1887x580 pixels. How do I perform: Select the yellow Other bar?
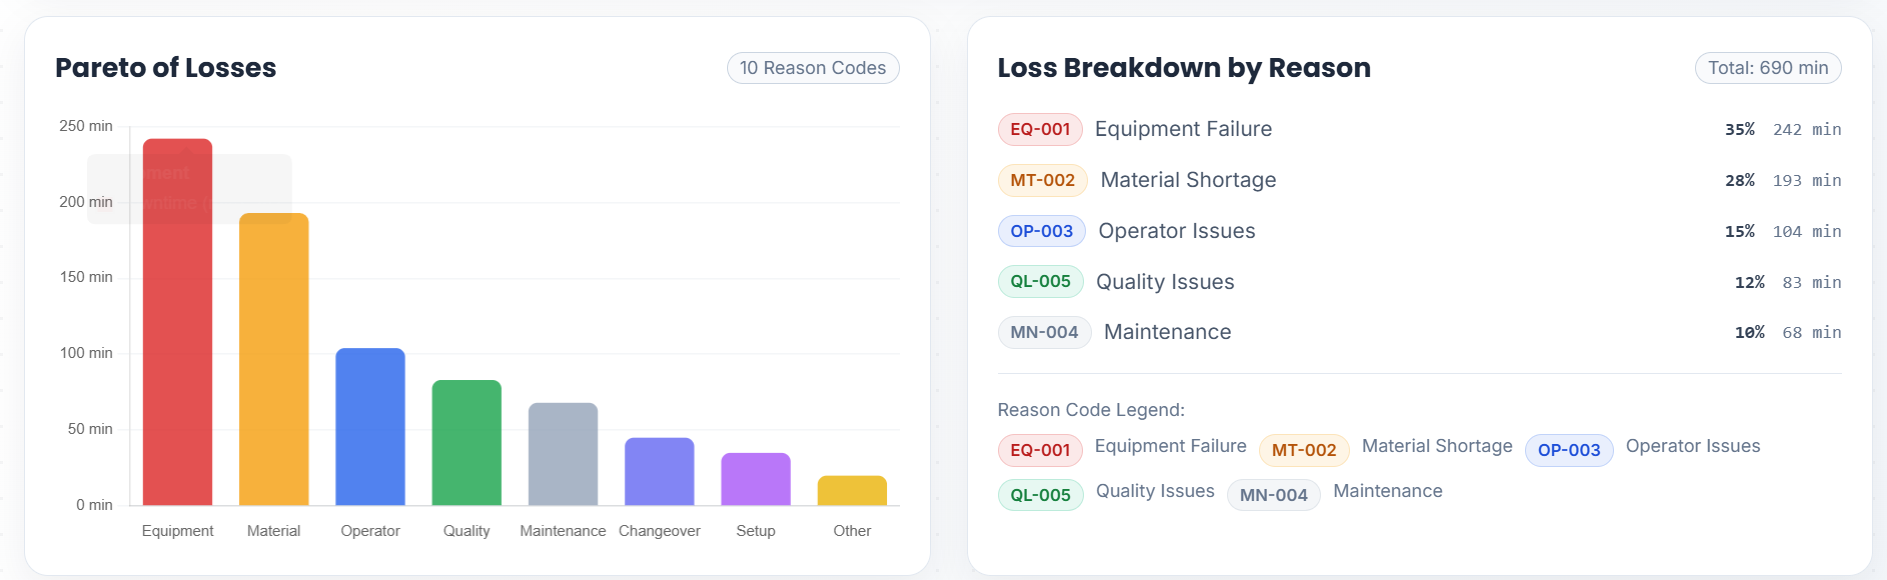pyautogui.click(x=852, y=491)
